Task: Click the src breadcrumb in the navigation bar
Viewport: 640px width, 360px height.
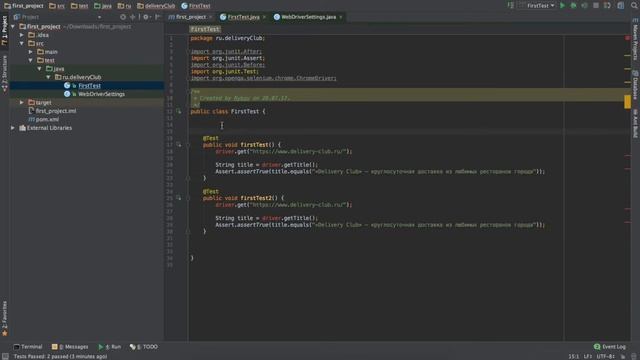Action: (x=57, y=6)
